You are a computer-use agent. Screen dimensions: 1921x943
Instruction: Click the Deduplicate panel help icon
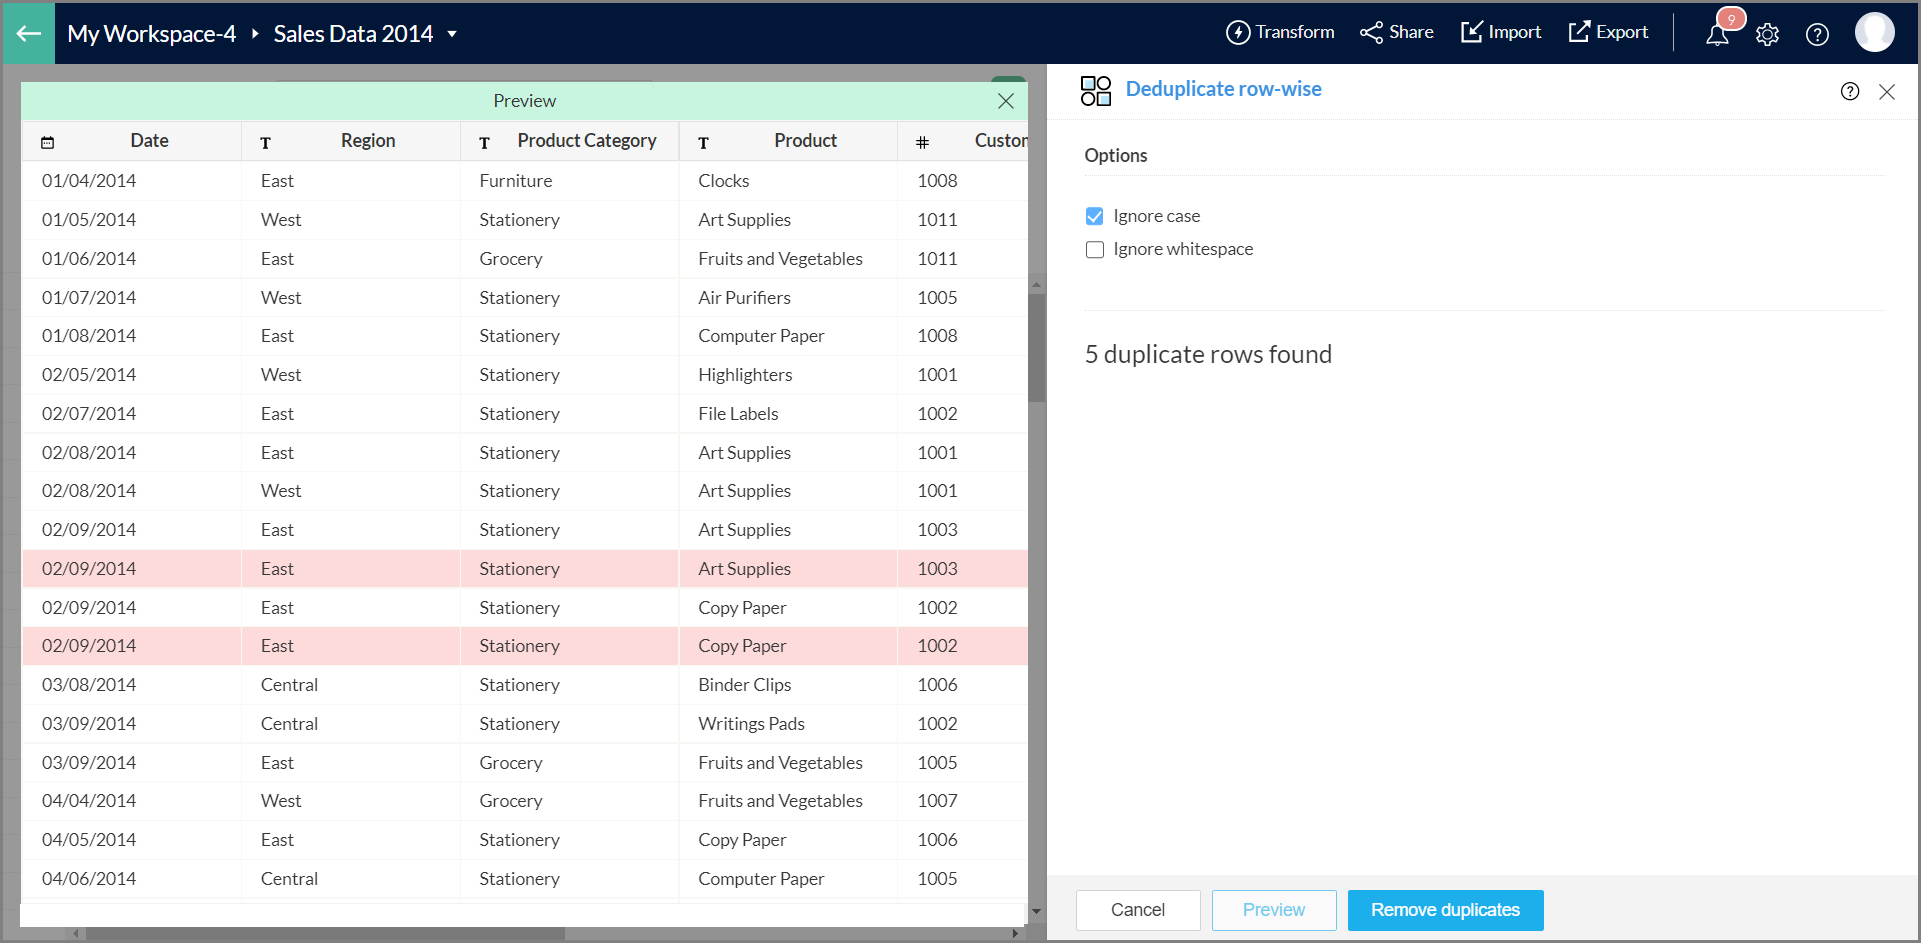coord(1850,91)
